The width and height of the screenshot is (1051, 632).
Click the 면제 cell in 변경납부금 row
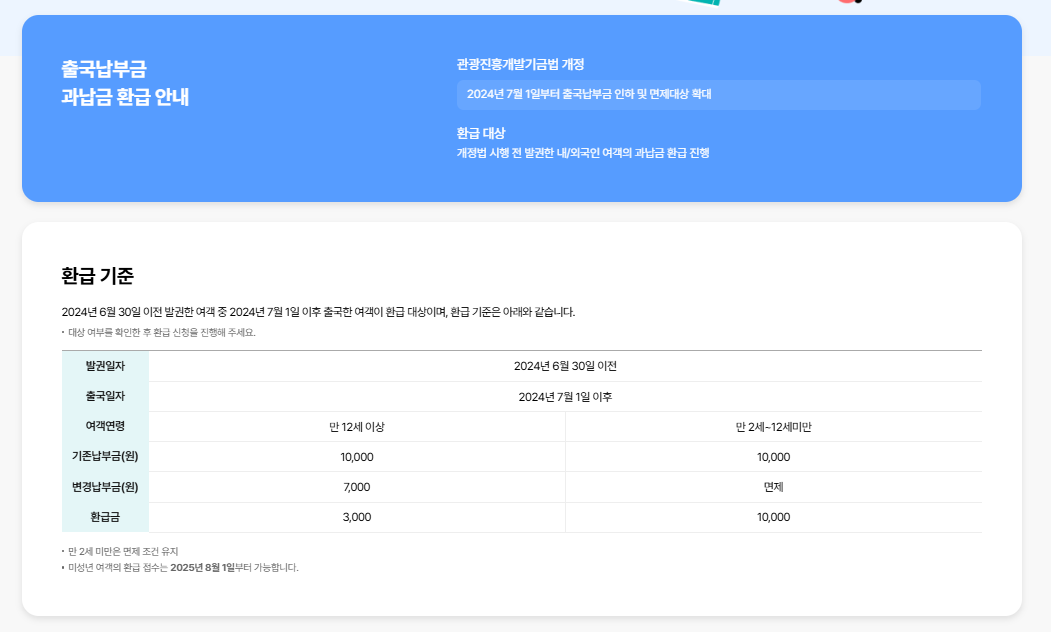(x=774, y=487)
